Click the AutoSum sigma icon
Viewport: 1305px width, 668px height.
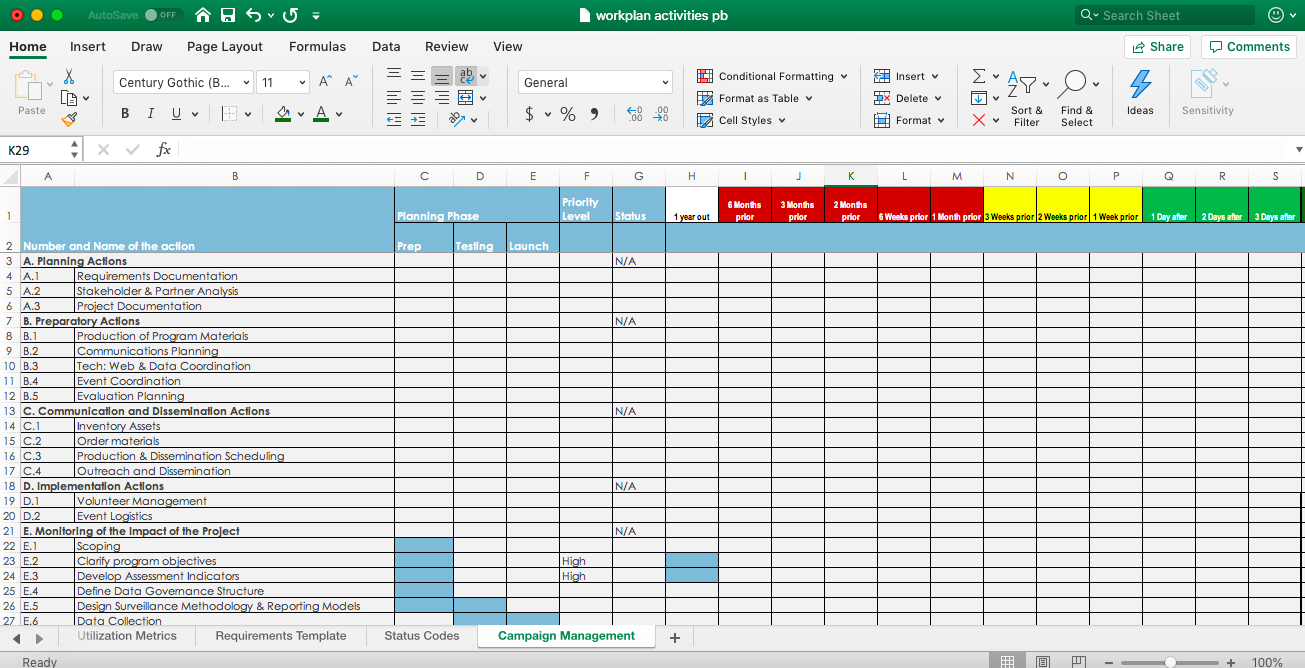(979, 76)
